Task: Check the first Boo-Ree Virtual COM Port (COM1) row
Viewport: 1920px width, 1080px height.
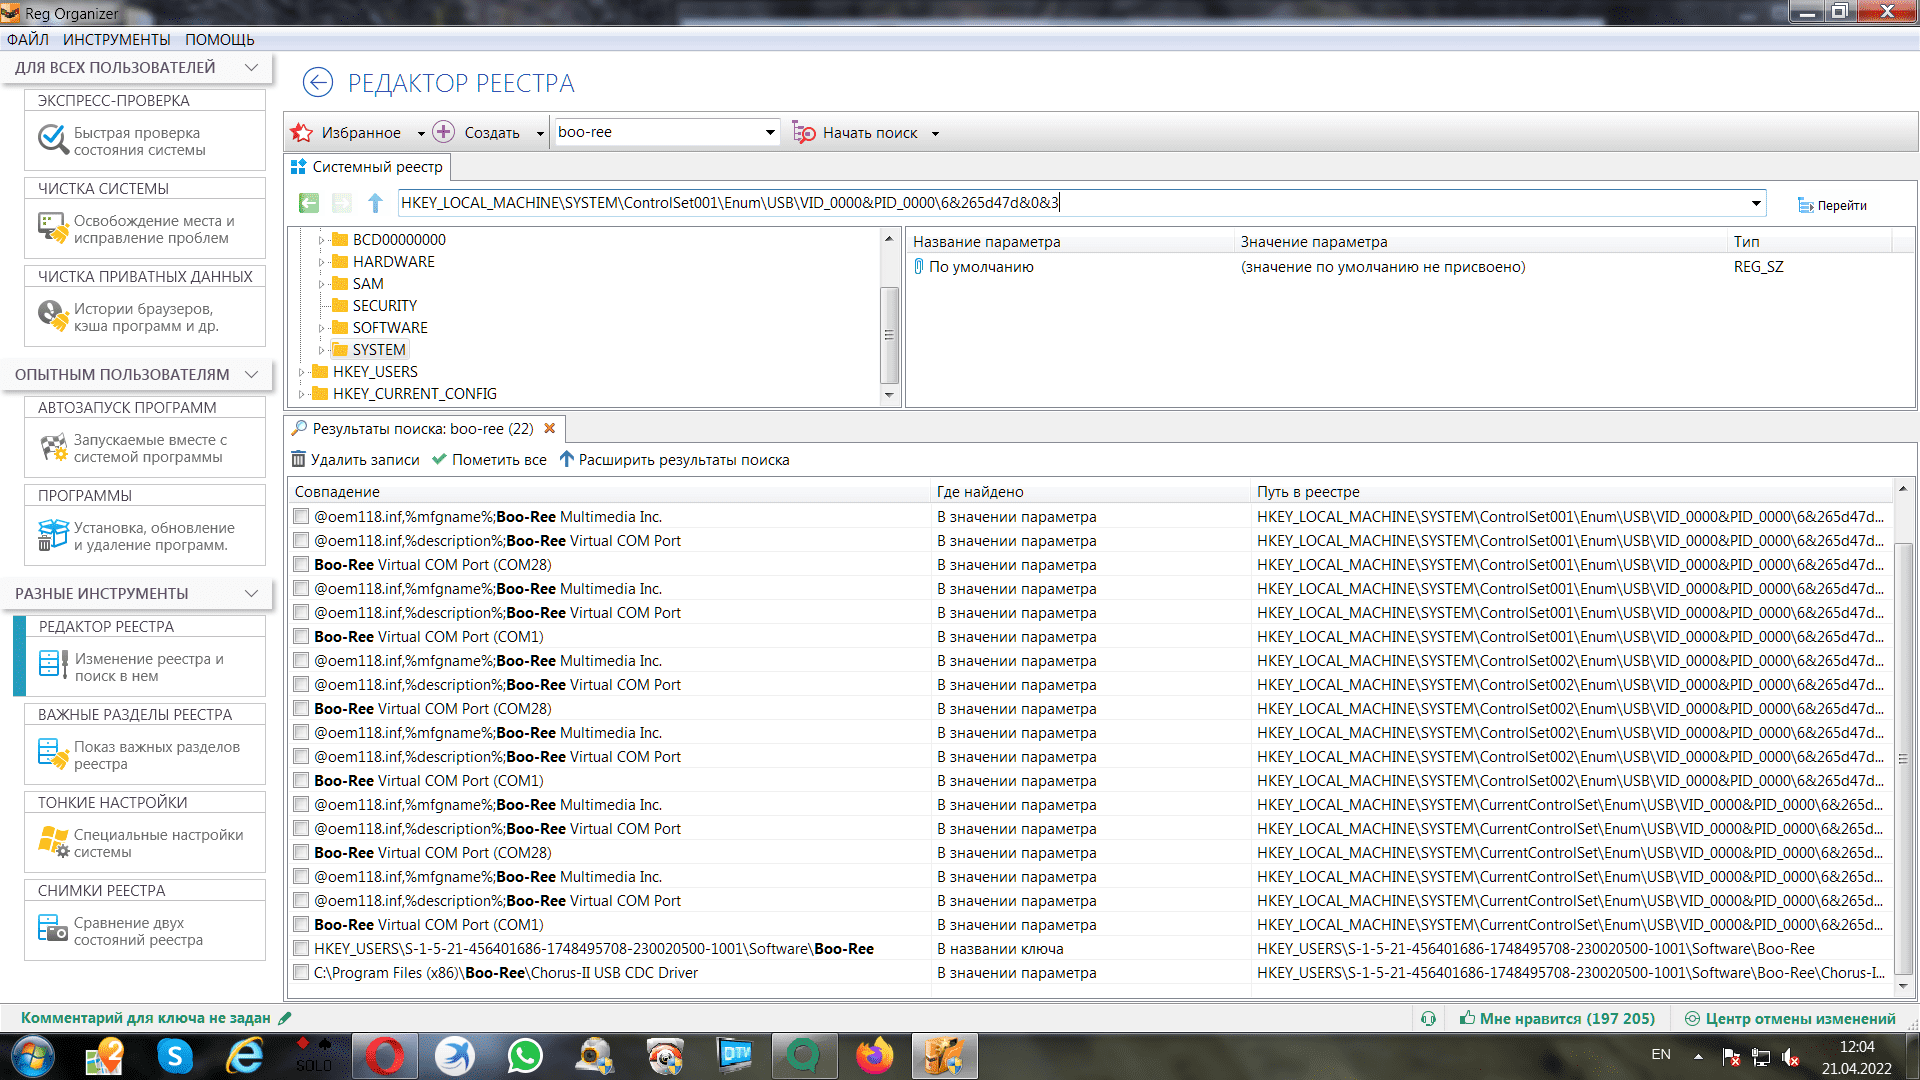Action: [301, 636]
